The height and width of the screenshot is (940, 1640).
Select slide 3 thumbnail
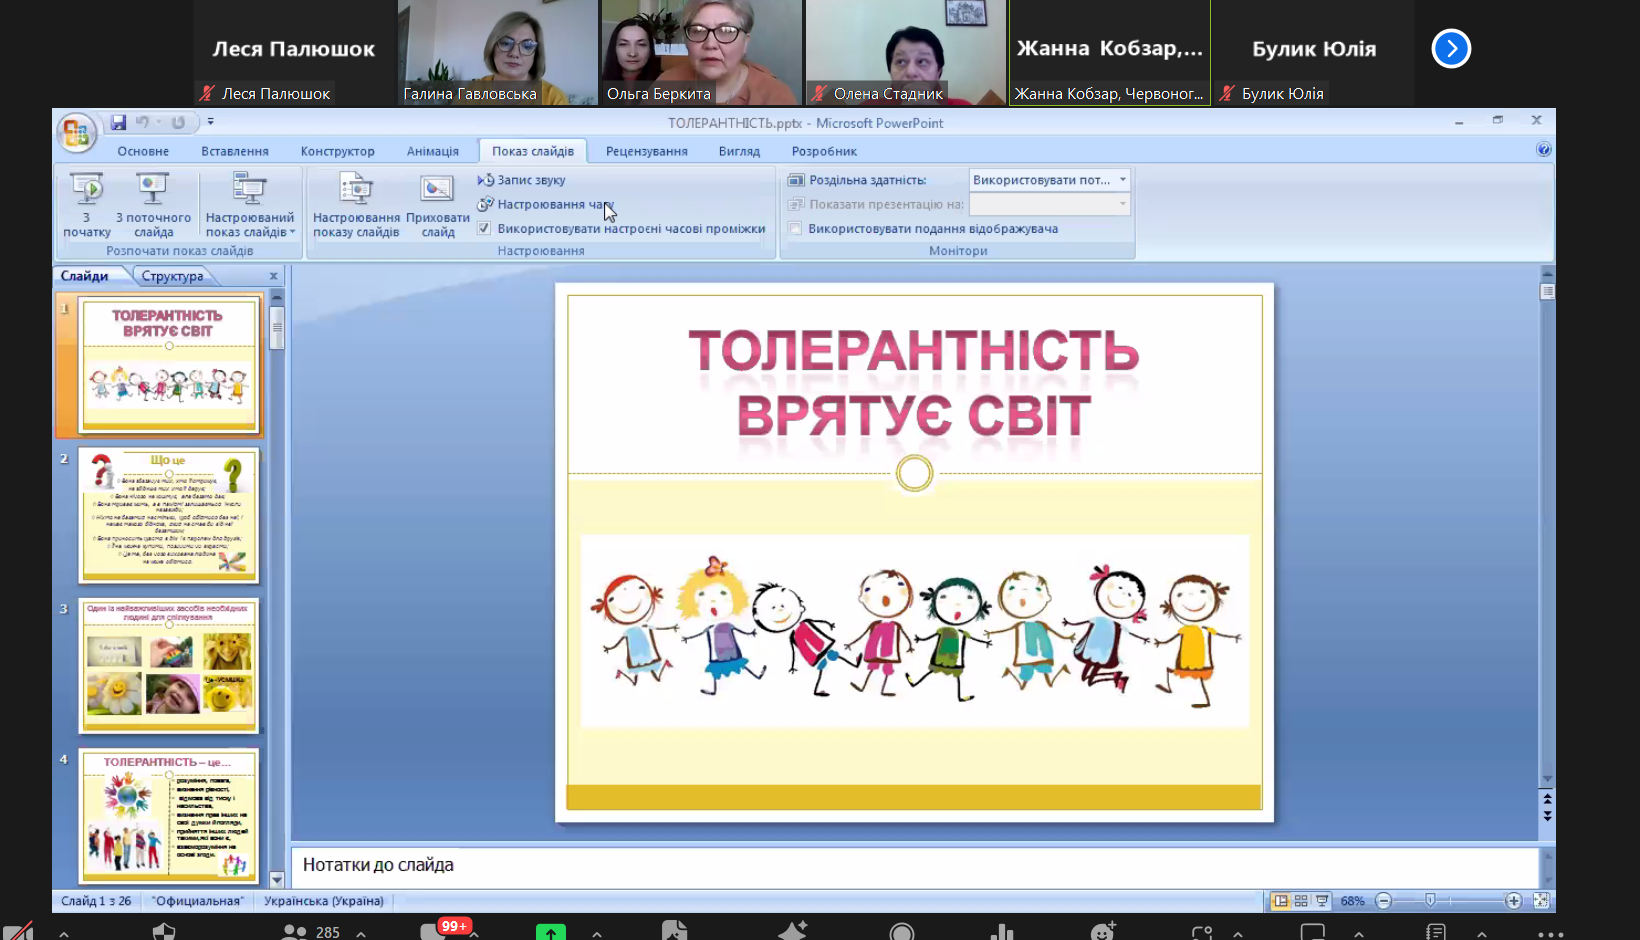tap(169, 665)
